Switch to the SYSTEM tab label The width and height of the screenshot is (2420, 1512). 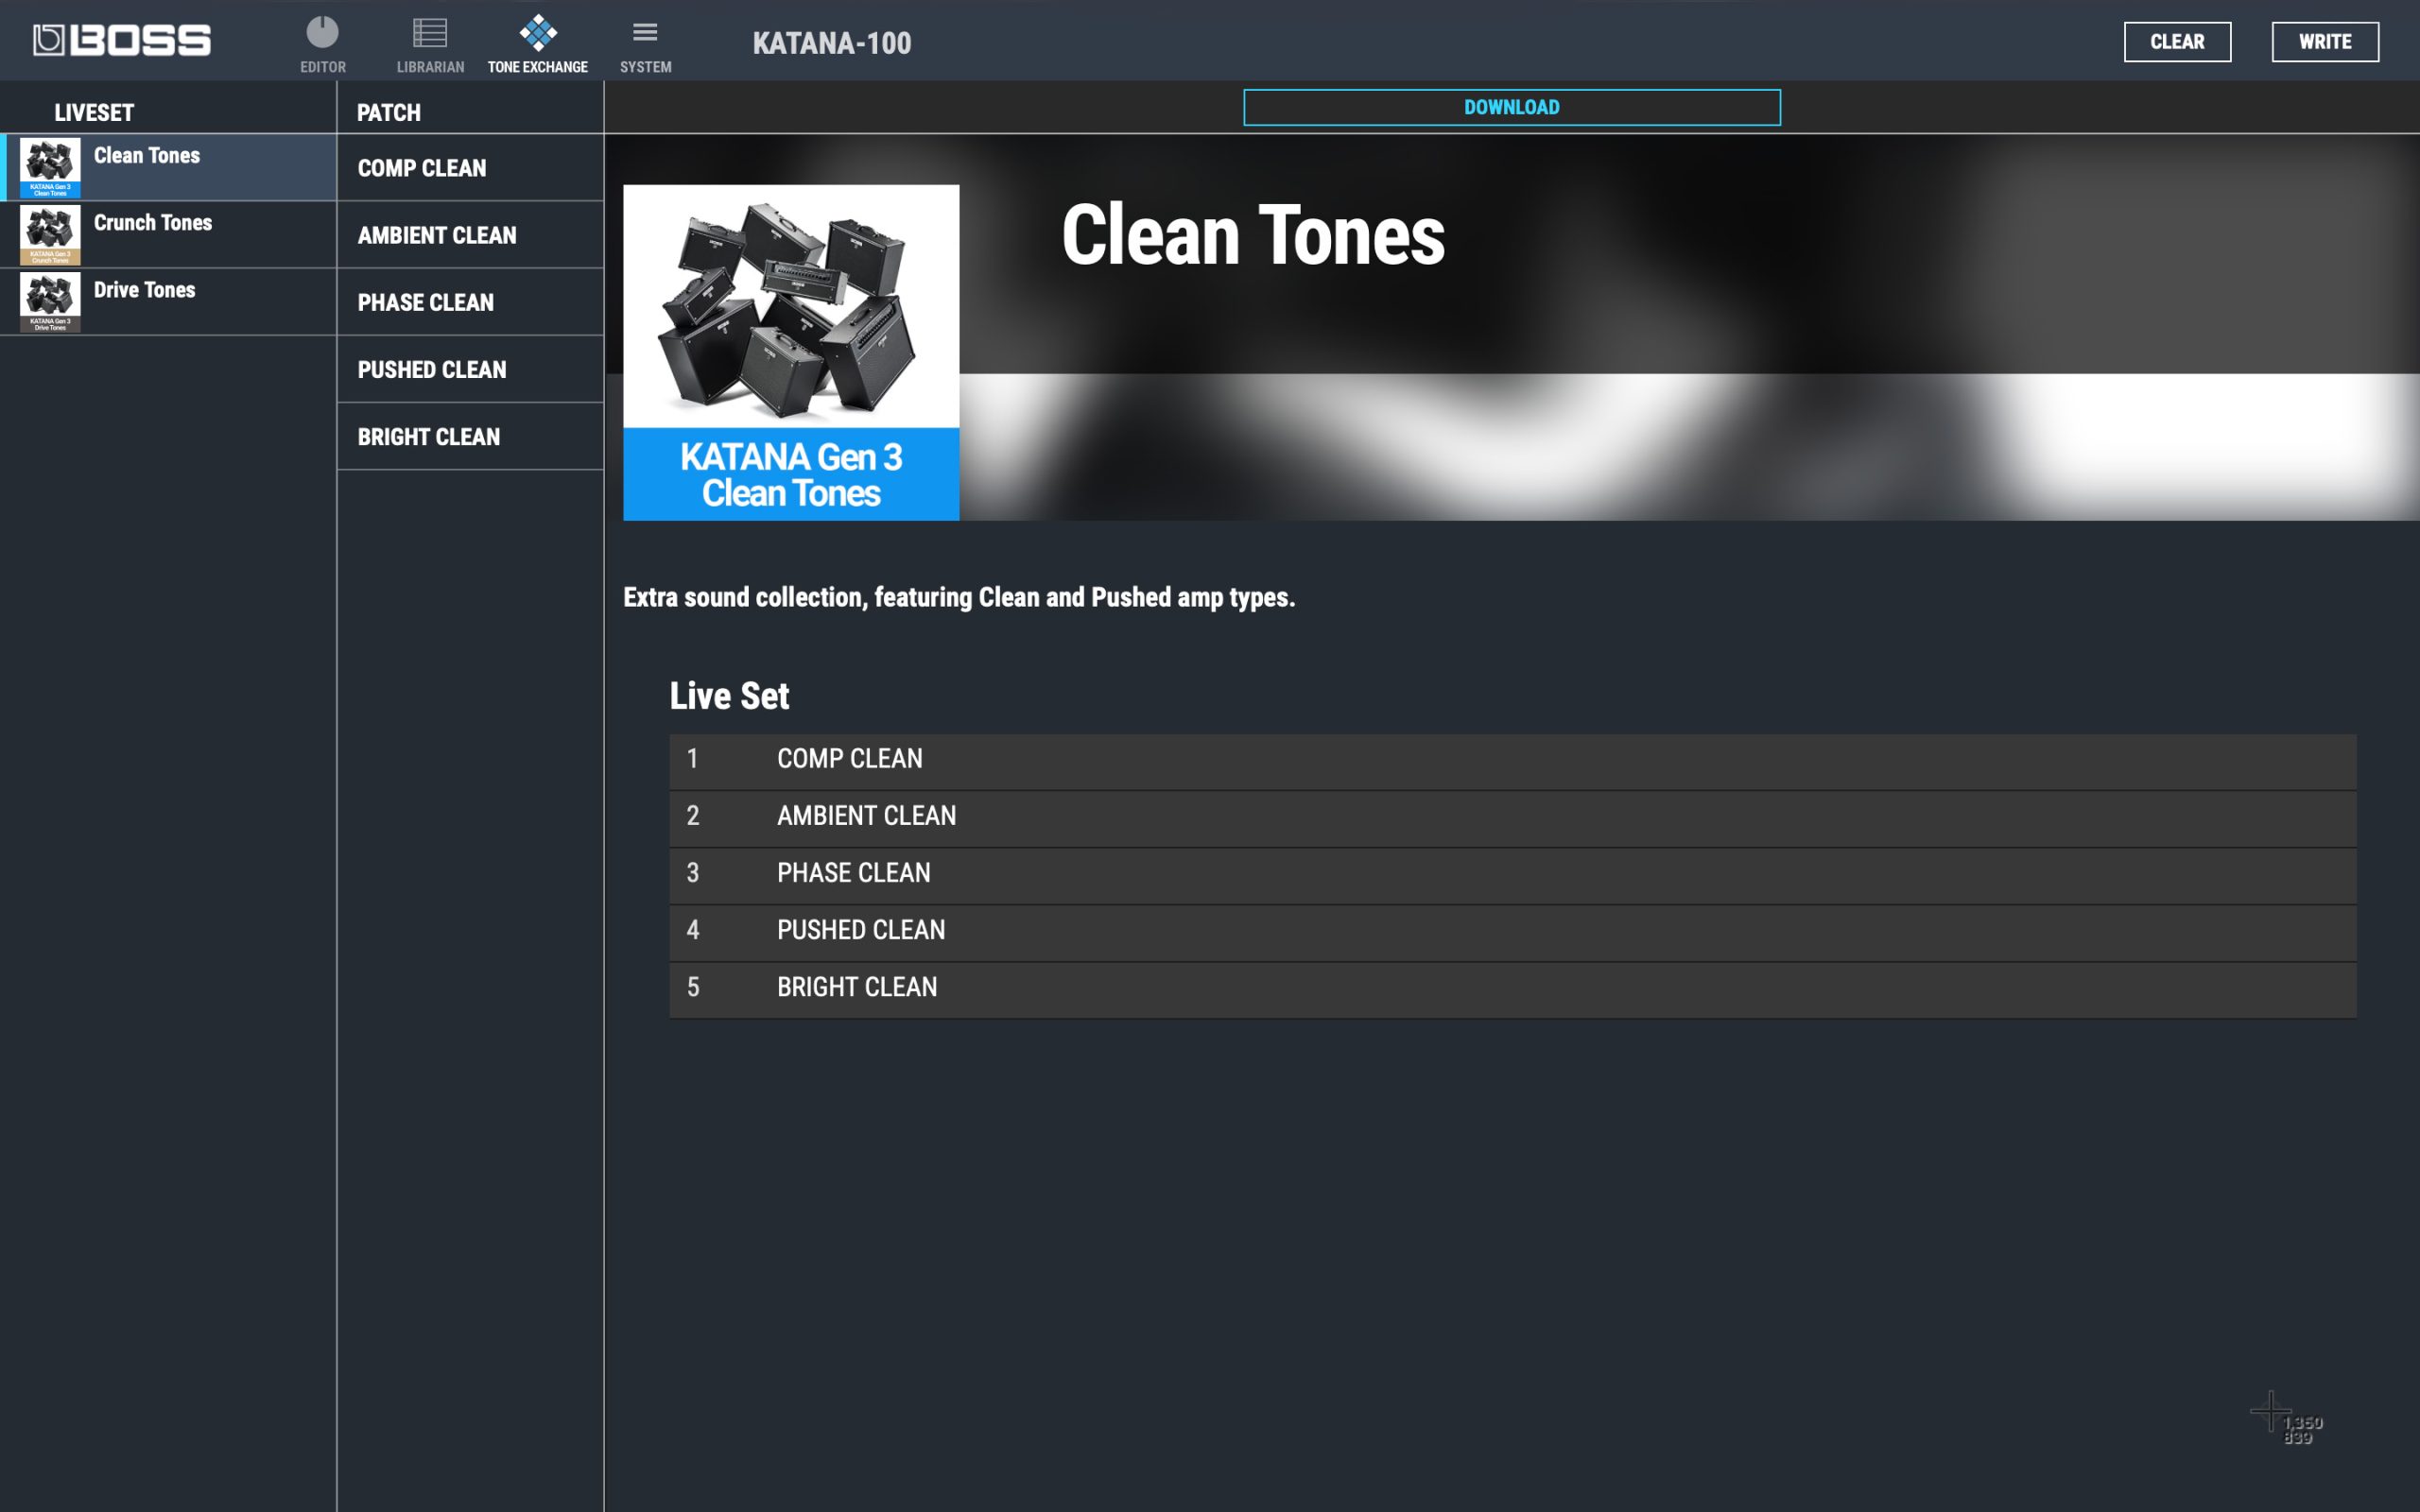646,67
